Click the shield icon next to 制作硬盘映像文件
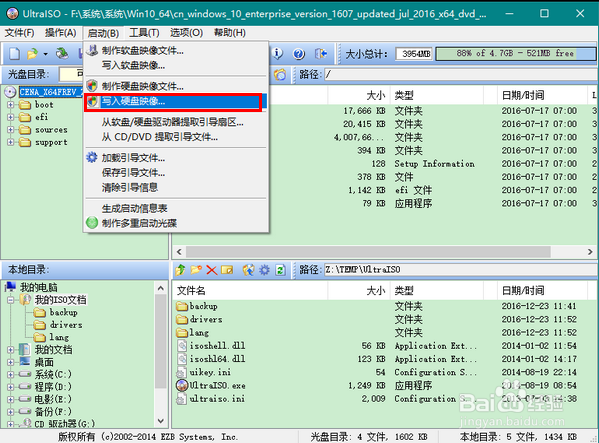The height and width of the screenshot is (443, 599). coord(92,86)
